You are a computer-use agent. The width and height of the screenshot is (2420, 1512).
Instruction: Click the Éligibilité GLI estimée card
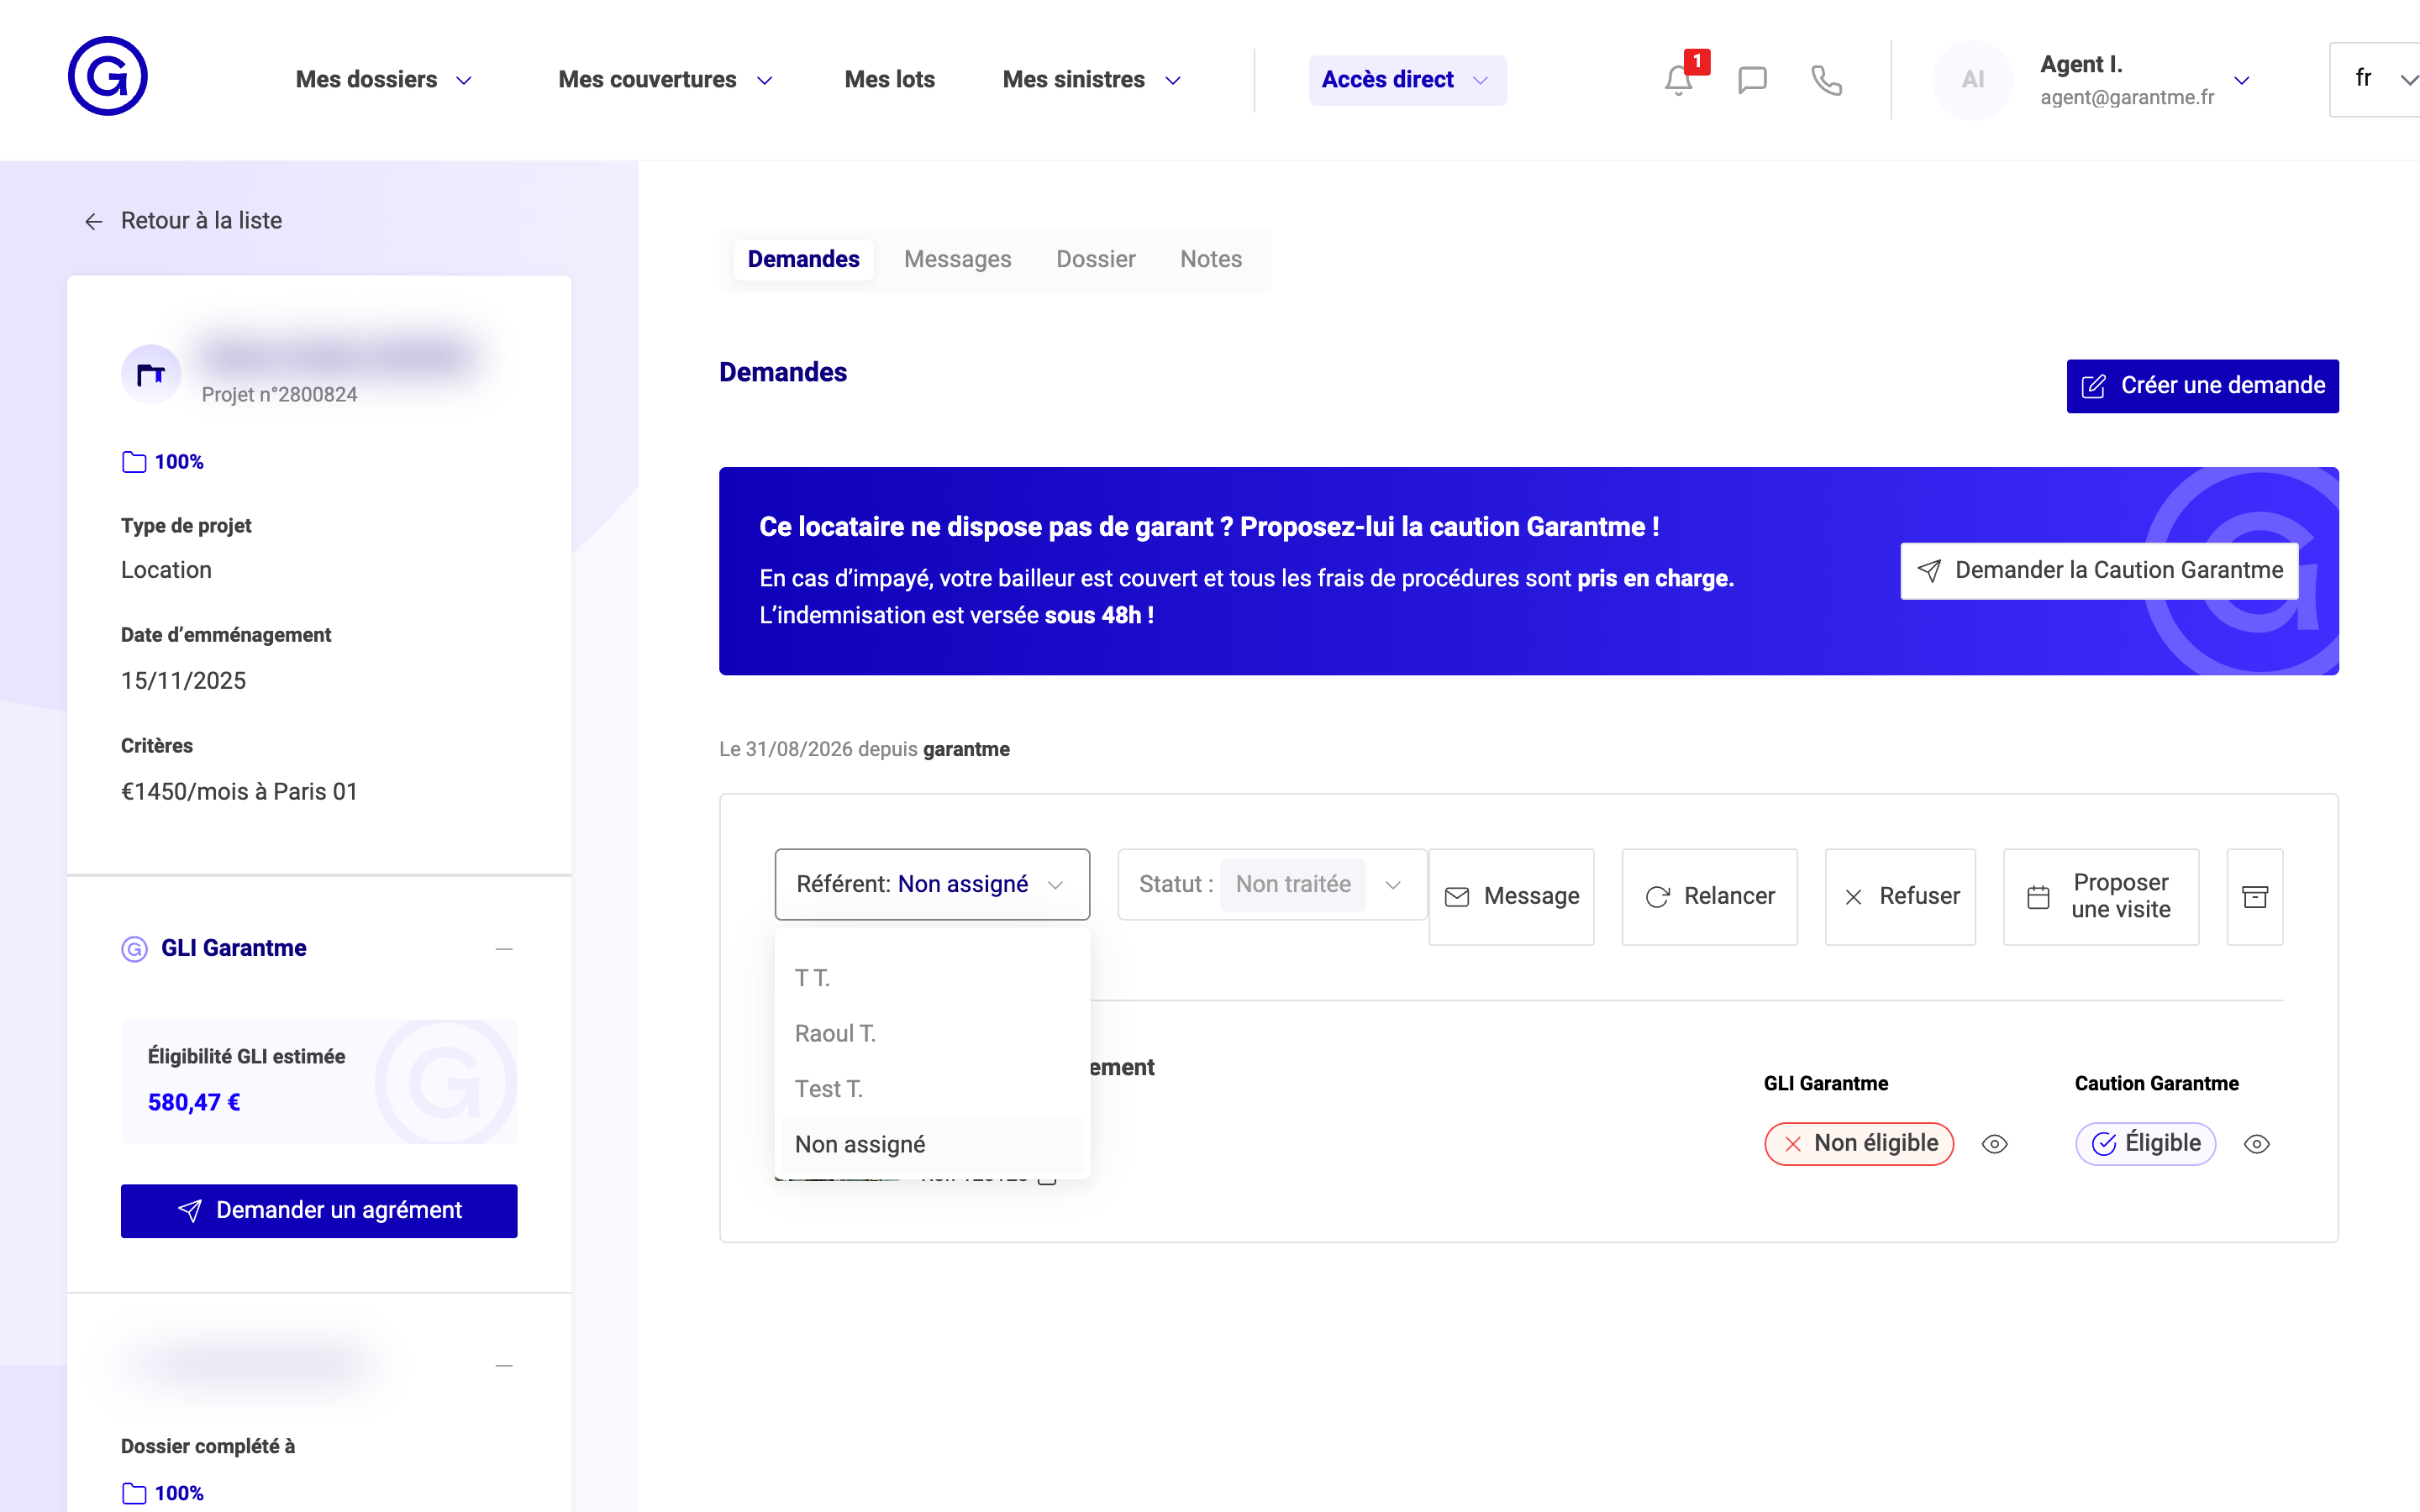tap(319, 1082)
